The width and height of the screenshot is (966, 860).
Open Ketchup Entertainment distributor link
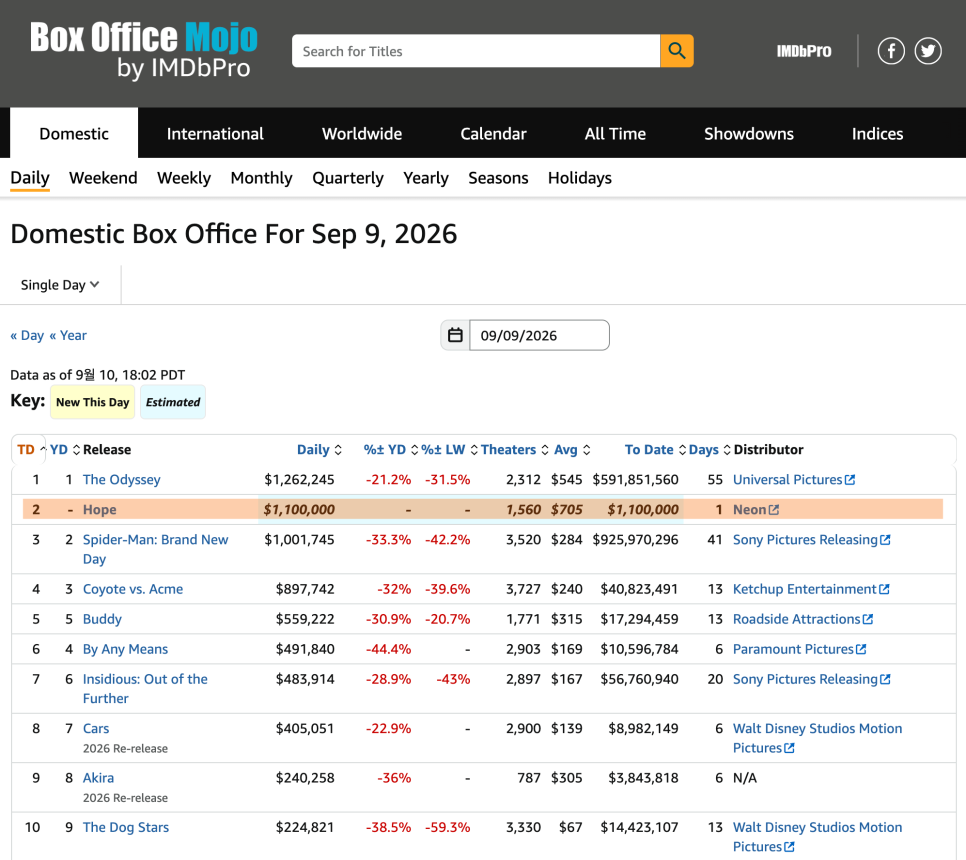click(804, 589)
